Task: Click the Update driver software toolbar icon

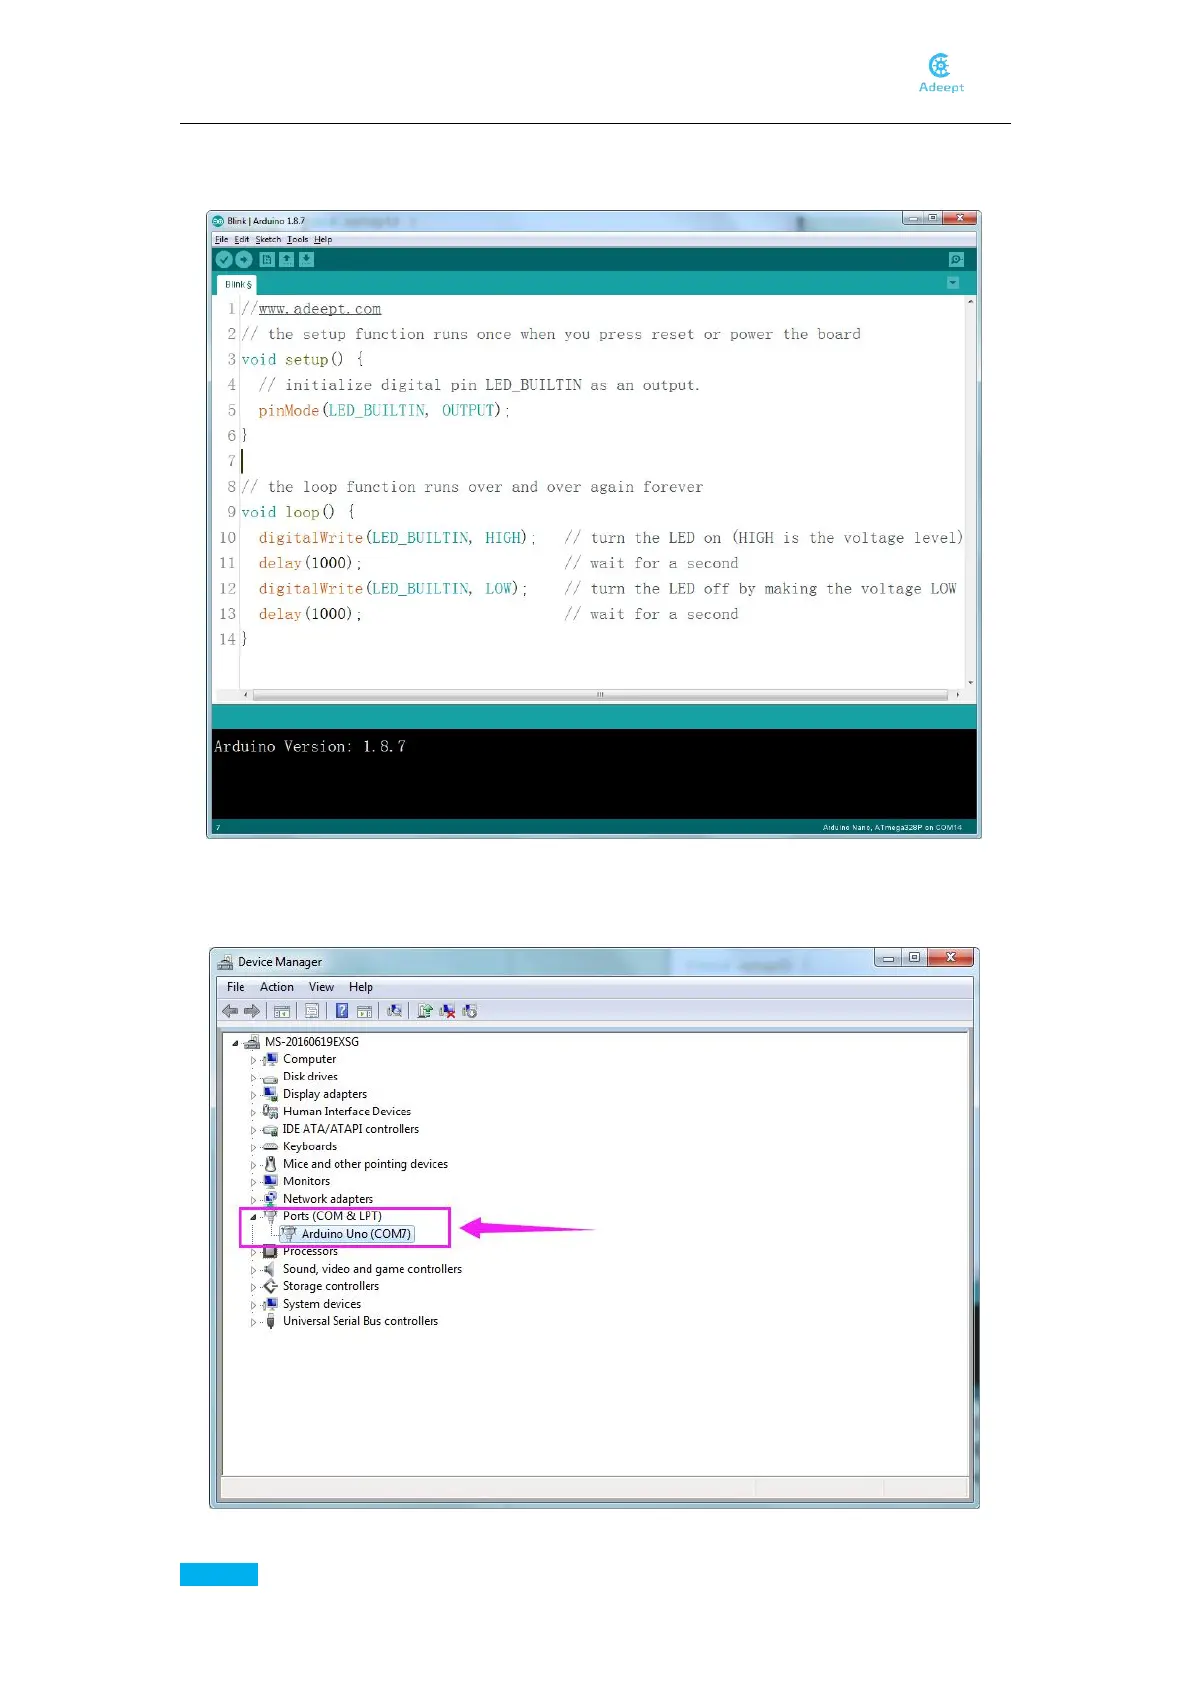Action: (x=425, y=1011)
